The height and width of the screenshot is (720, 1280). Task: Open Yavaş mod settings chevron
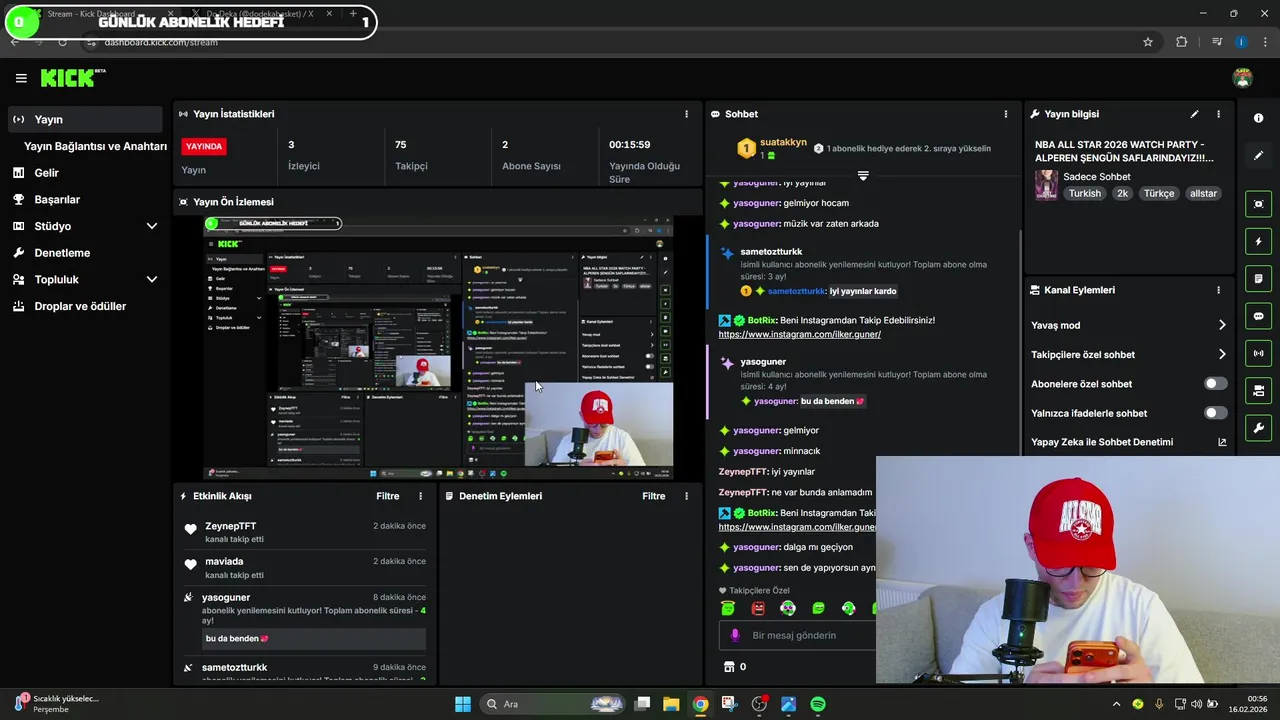point(1221,325)
